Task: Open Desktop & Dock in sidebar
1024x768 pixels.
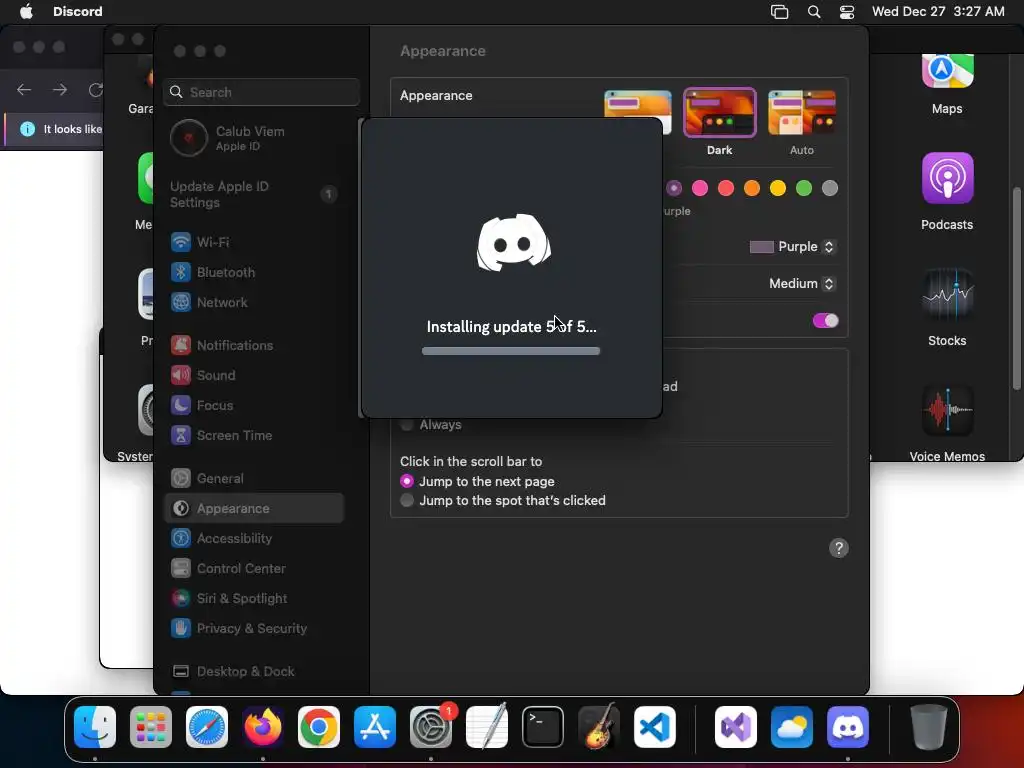Action: tap(254, 671)
